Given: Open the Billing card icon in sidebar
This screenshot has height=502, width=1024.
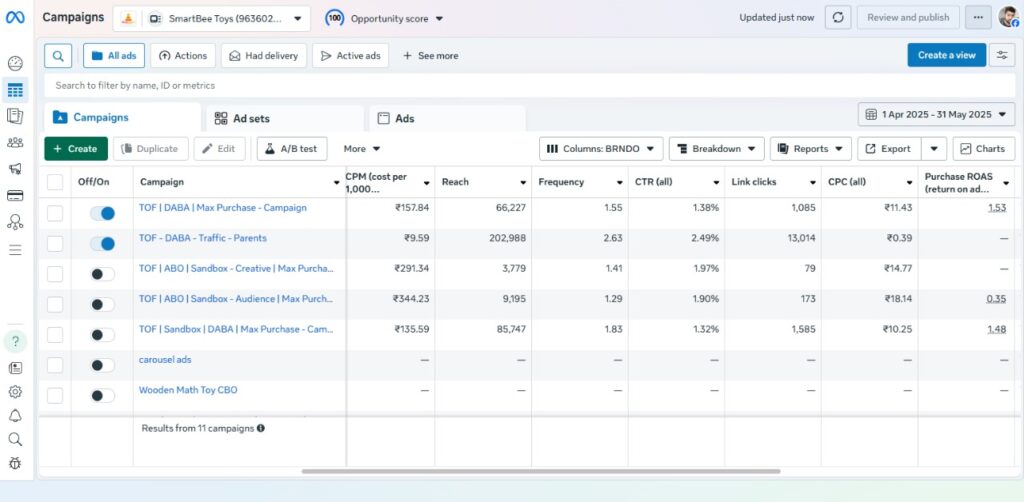Looking at the screenshot, I should tap(15, 195).
